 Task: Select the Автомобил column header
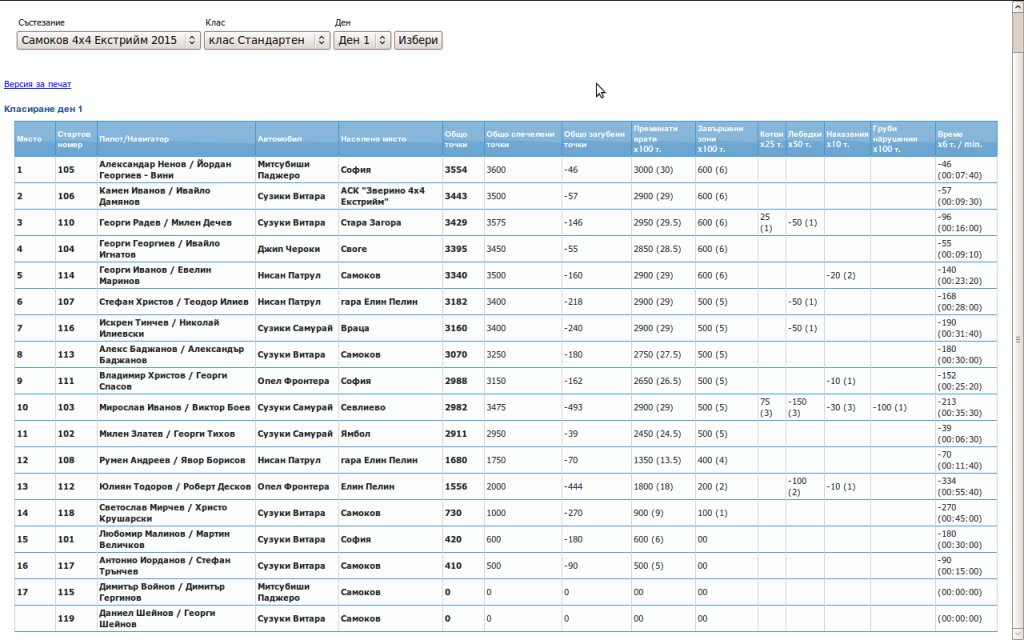click(280, 139)
